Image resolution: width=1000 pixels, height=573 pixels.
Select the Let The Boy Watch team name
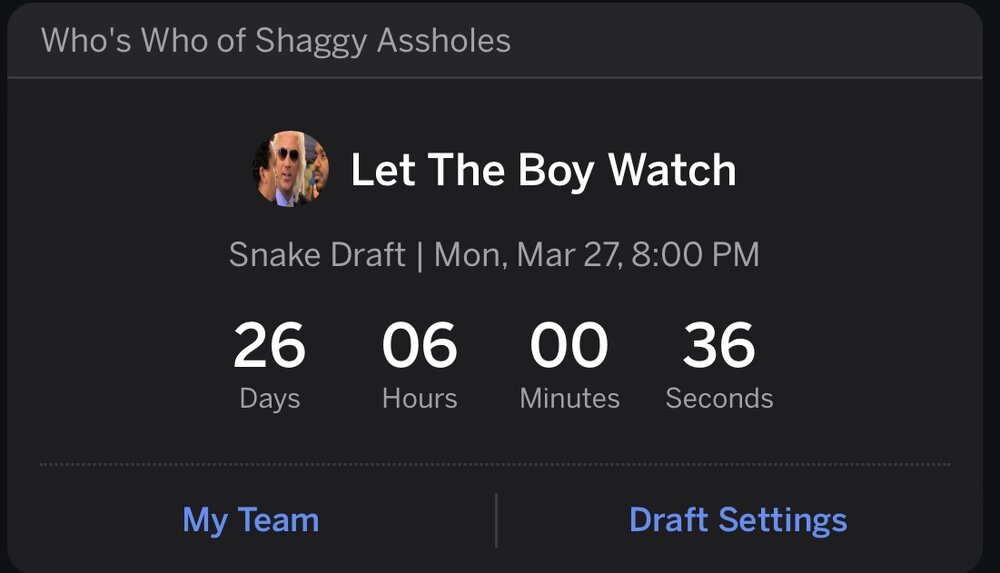point(543,171)
